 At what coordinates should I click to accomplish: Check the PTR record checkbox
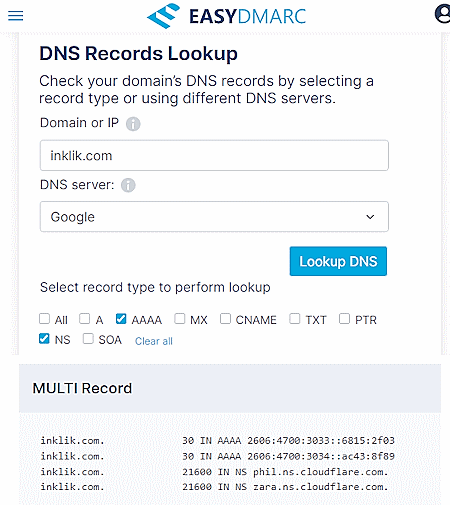[x=344, y=319]
